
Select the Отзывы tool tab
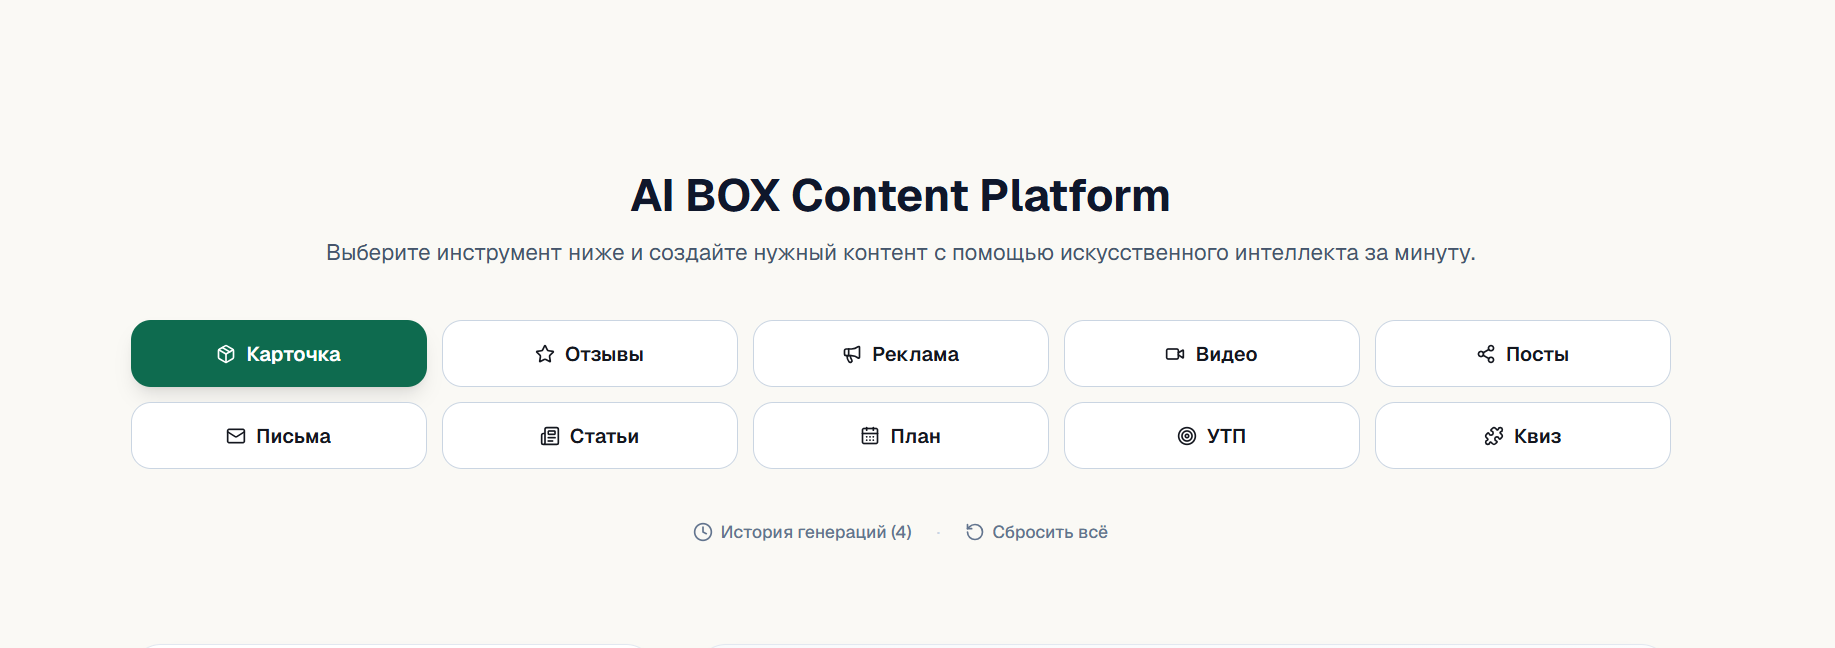pos(590,354)
